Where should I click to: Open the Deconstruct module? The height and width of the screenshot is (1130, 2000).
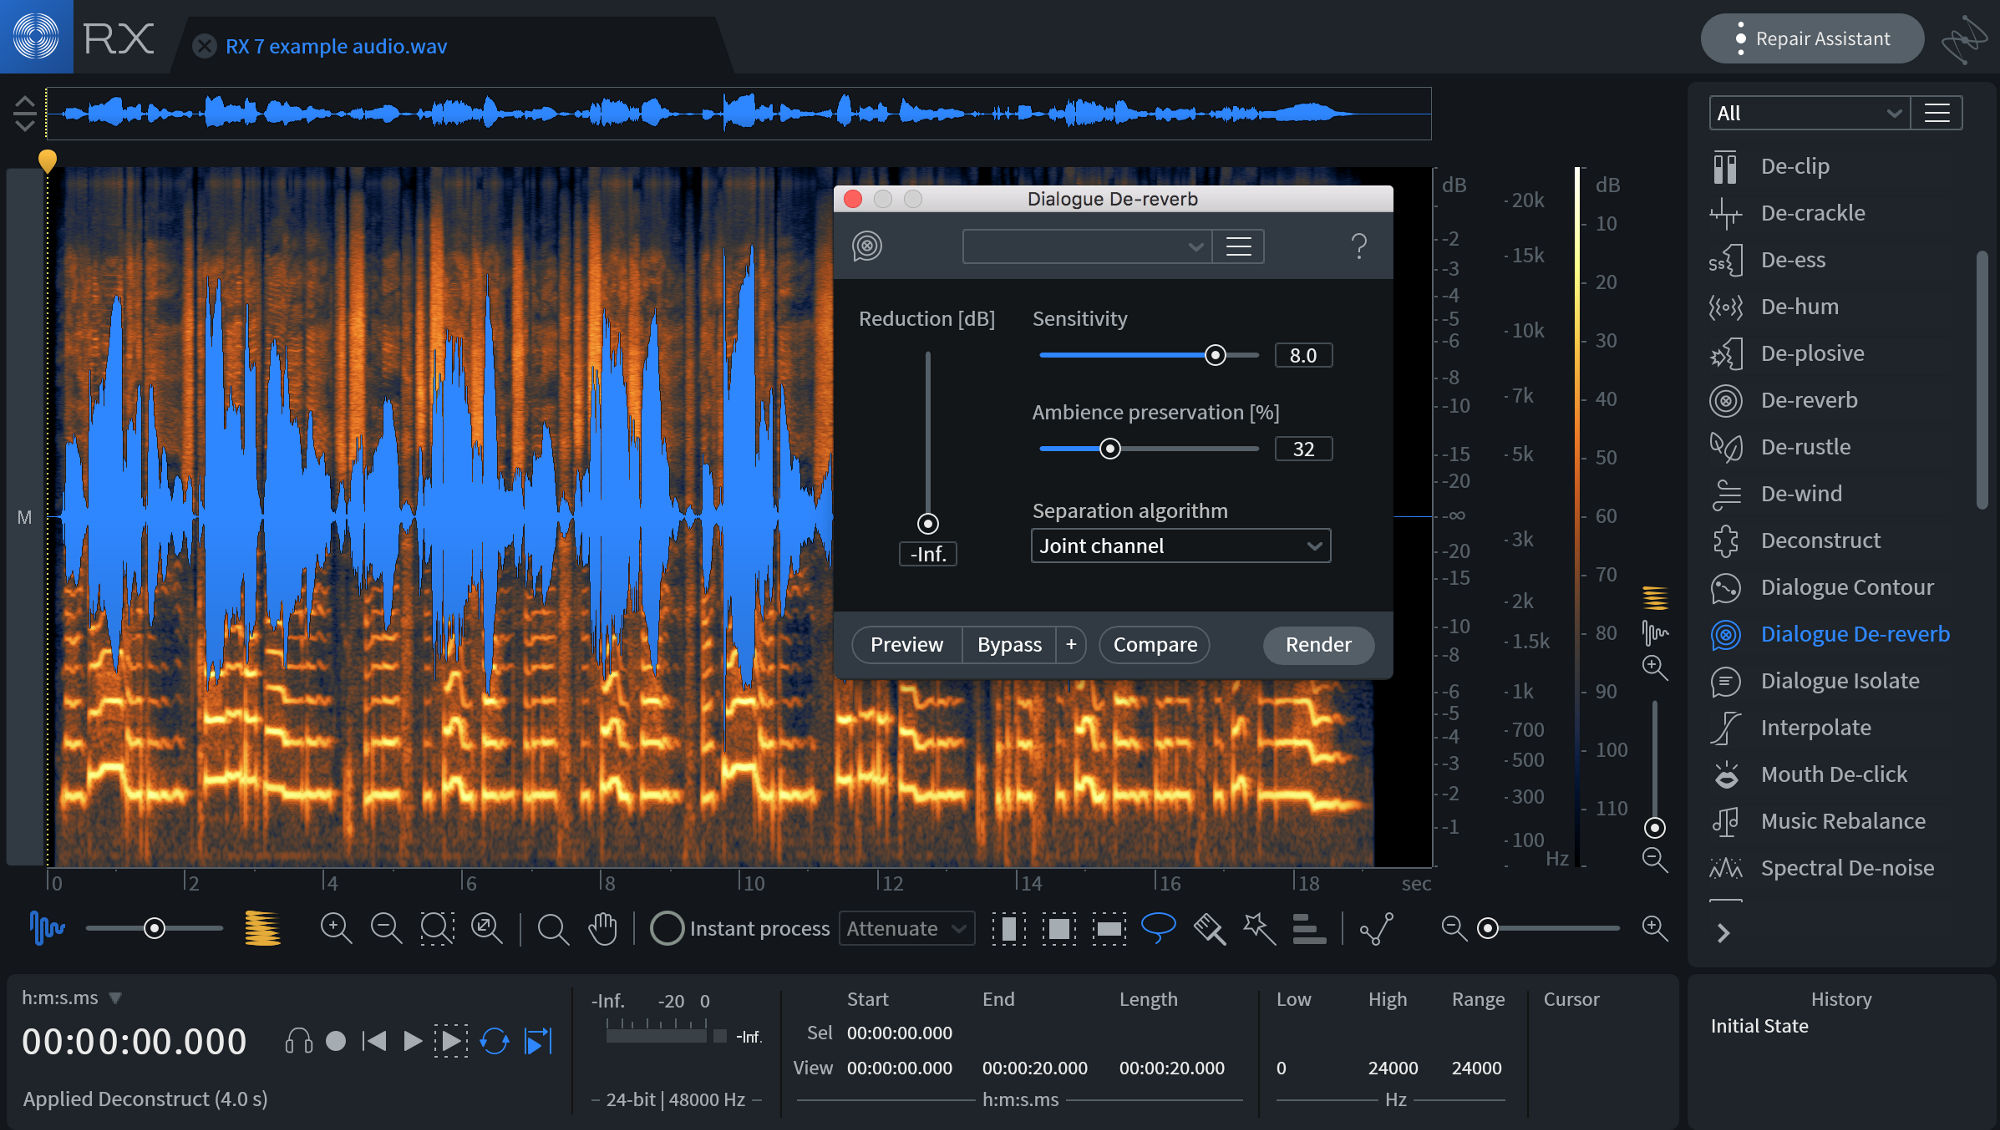pyautogui.click(x=1821, y=540)
